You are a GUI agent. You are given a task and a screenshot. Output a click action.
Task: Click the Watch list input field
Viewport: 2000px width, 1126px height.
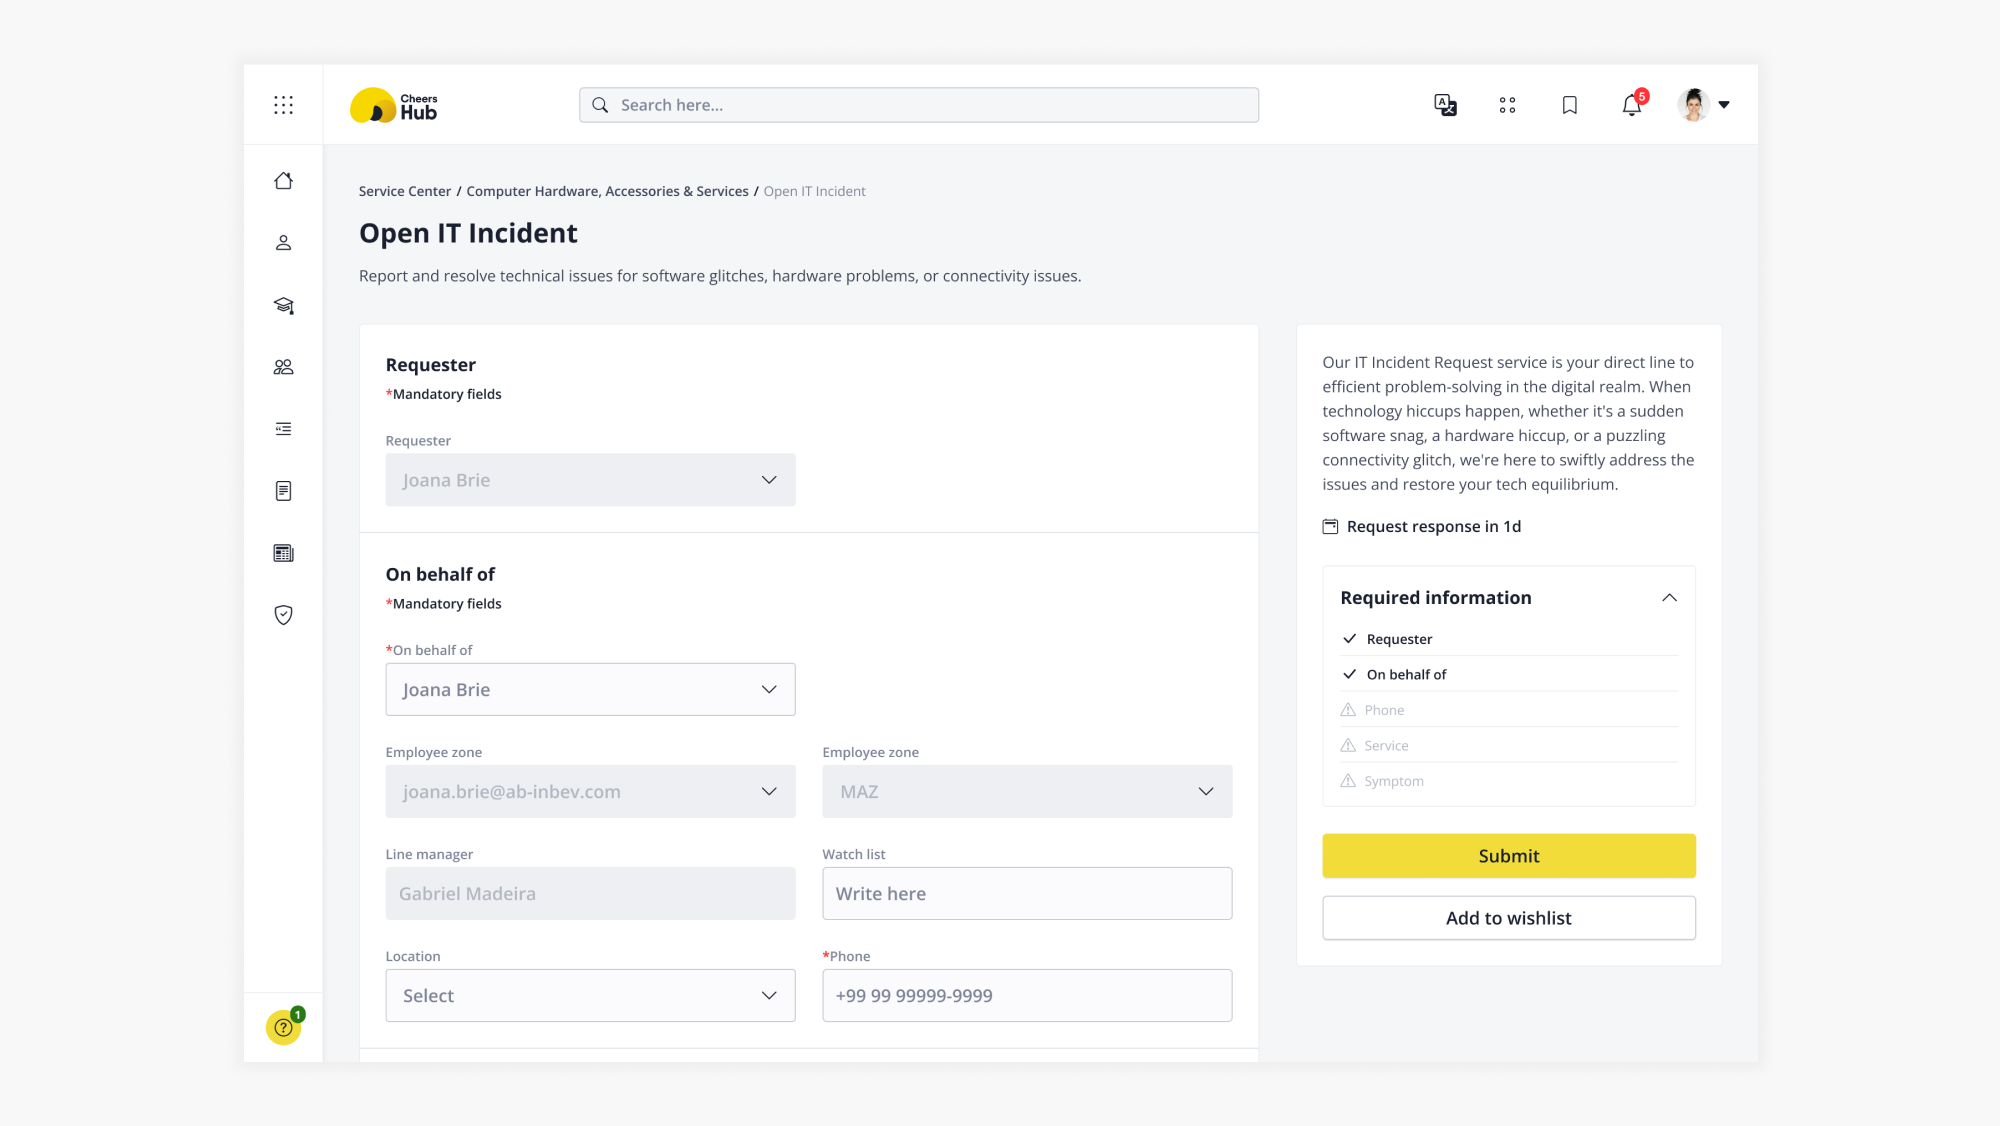tap(1026, 893)
